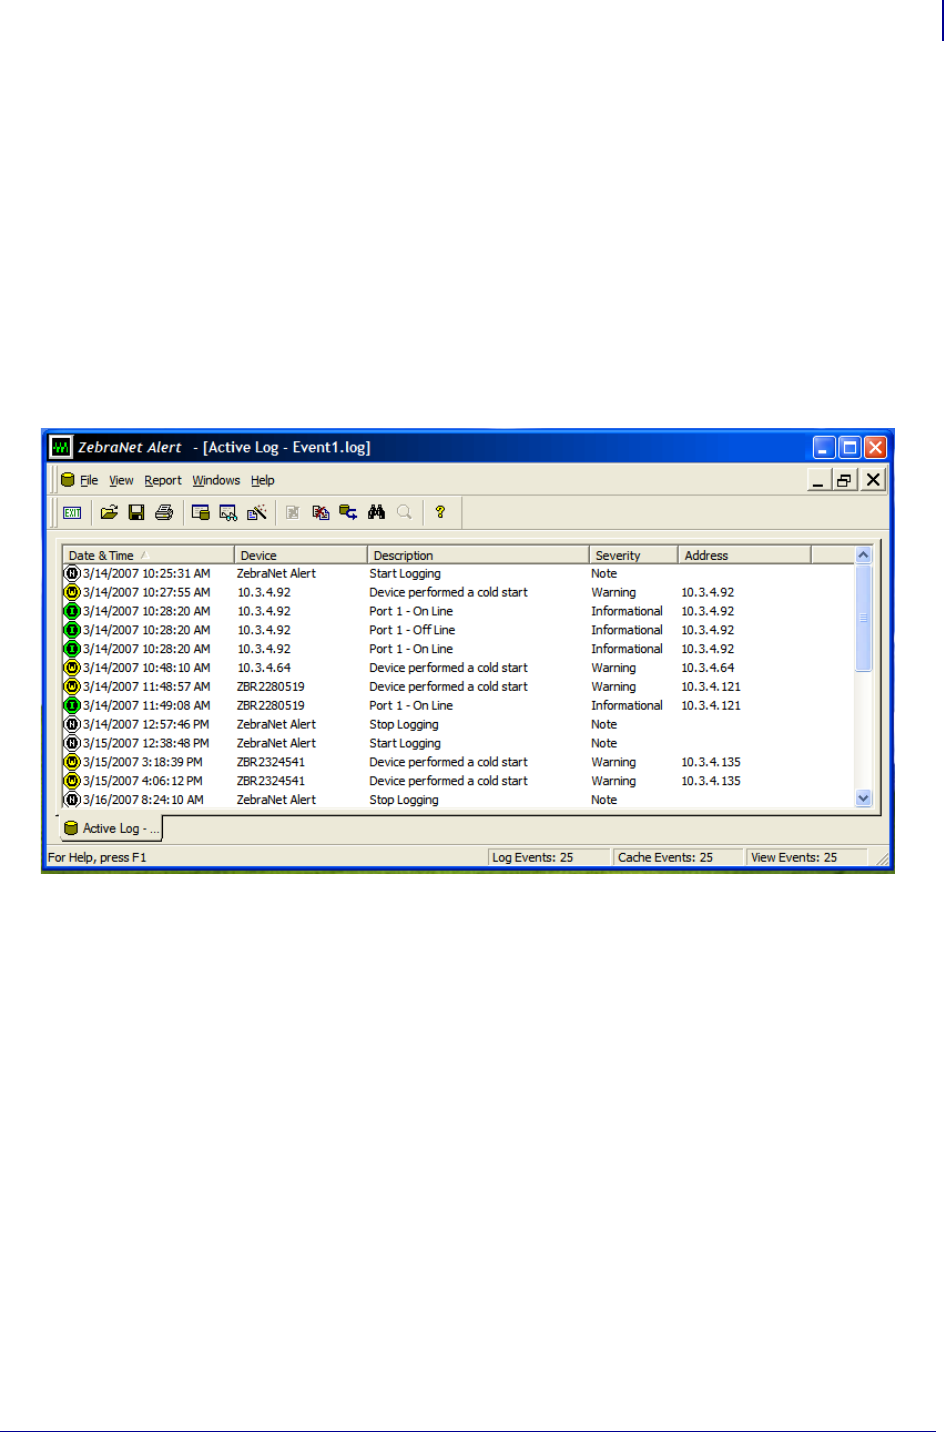Click the window resize grip in status bar
944x1432 pixels.
[882, 859]
